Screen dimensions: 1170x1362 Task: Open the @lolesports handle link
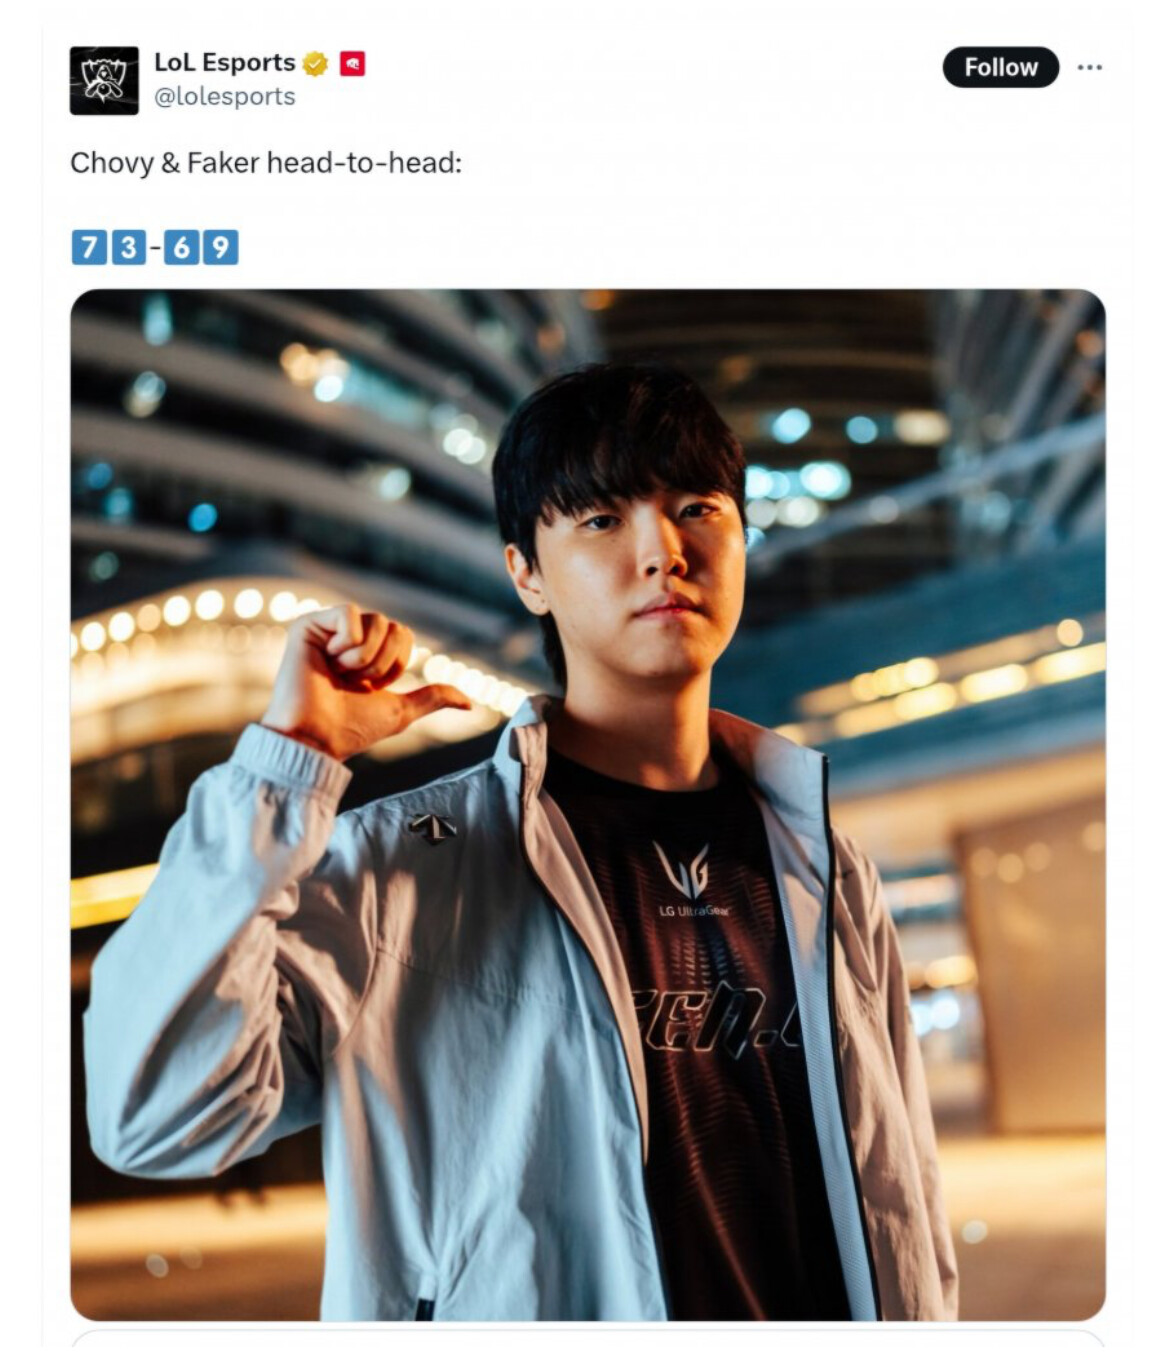coord(224,97)
